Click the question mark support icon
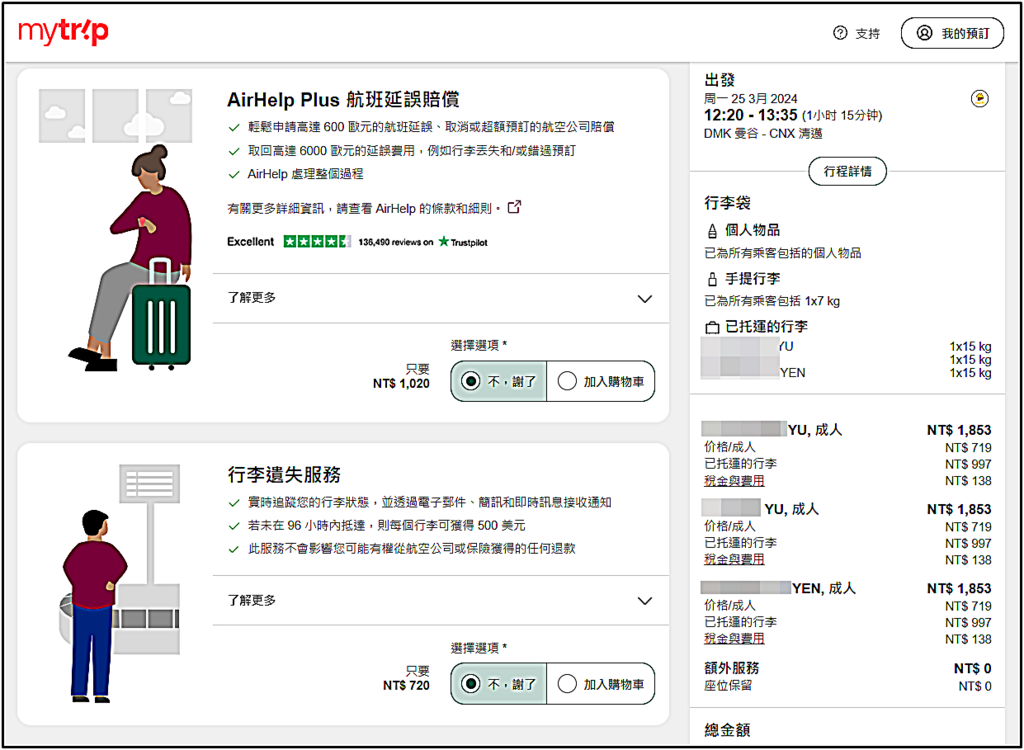The width and height of the screenshot is (1024, 750). [840, 33]
